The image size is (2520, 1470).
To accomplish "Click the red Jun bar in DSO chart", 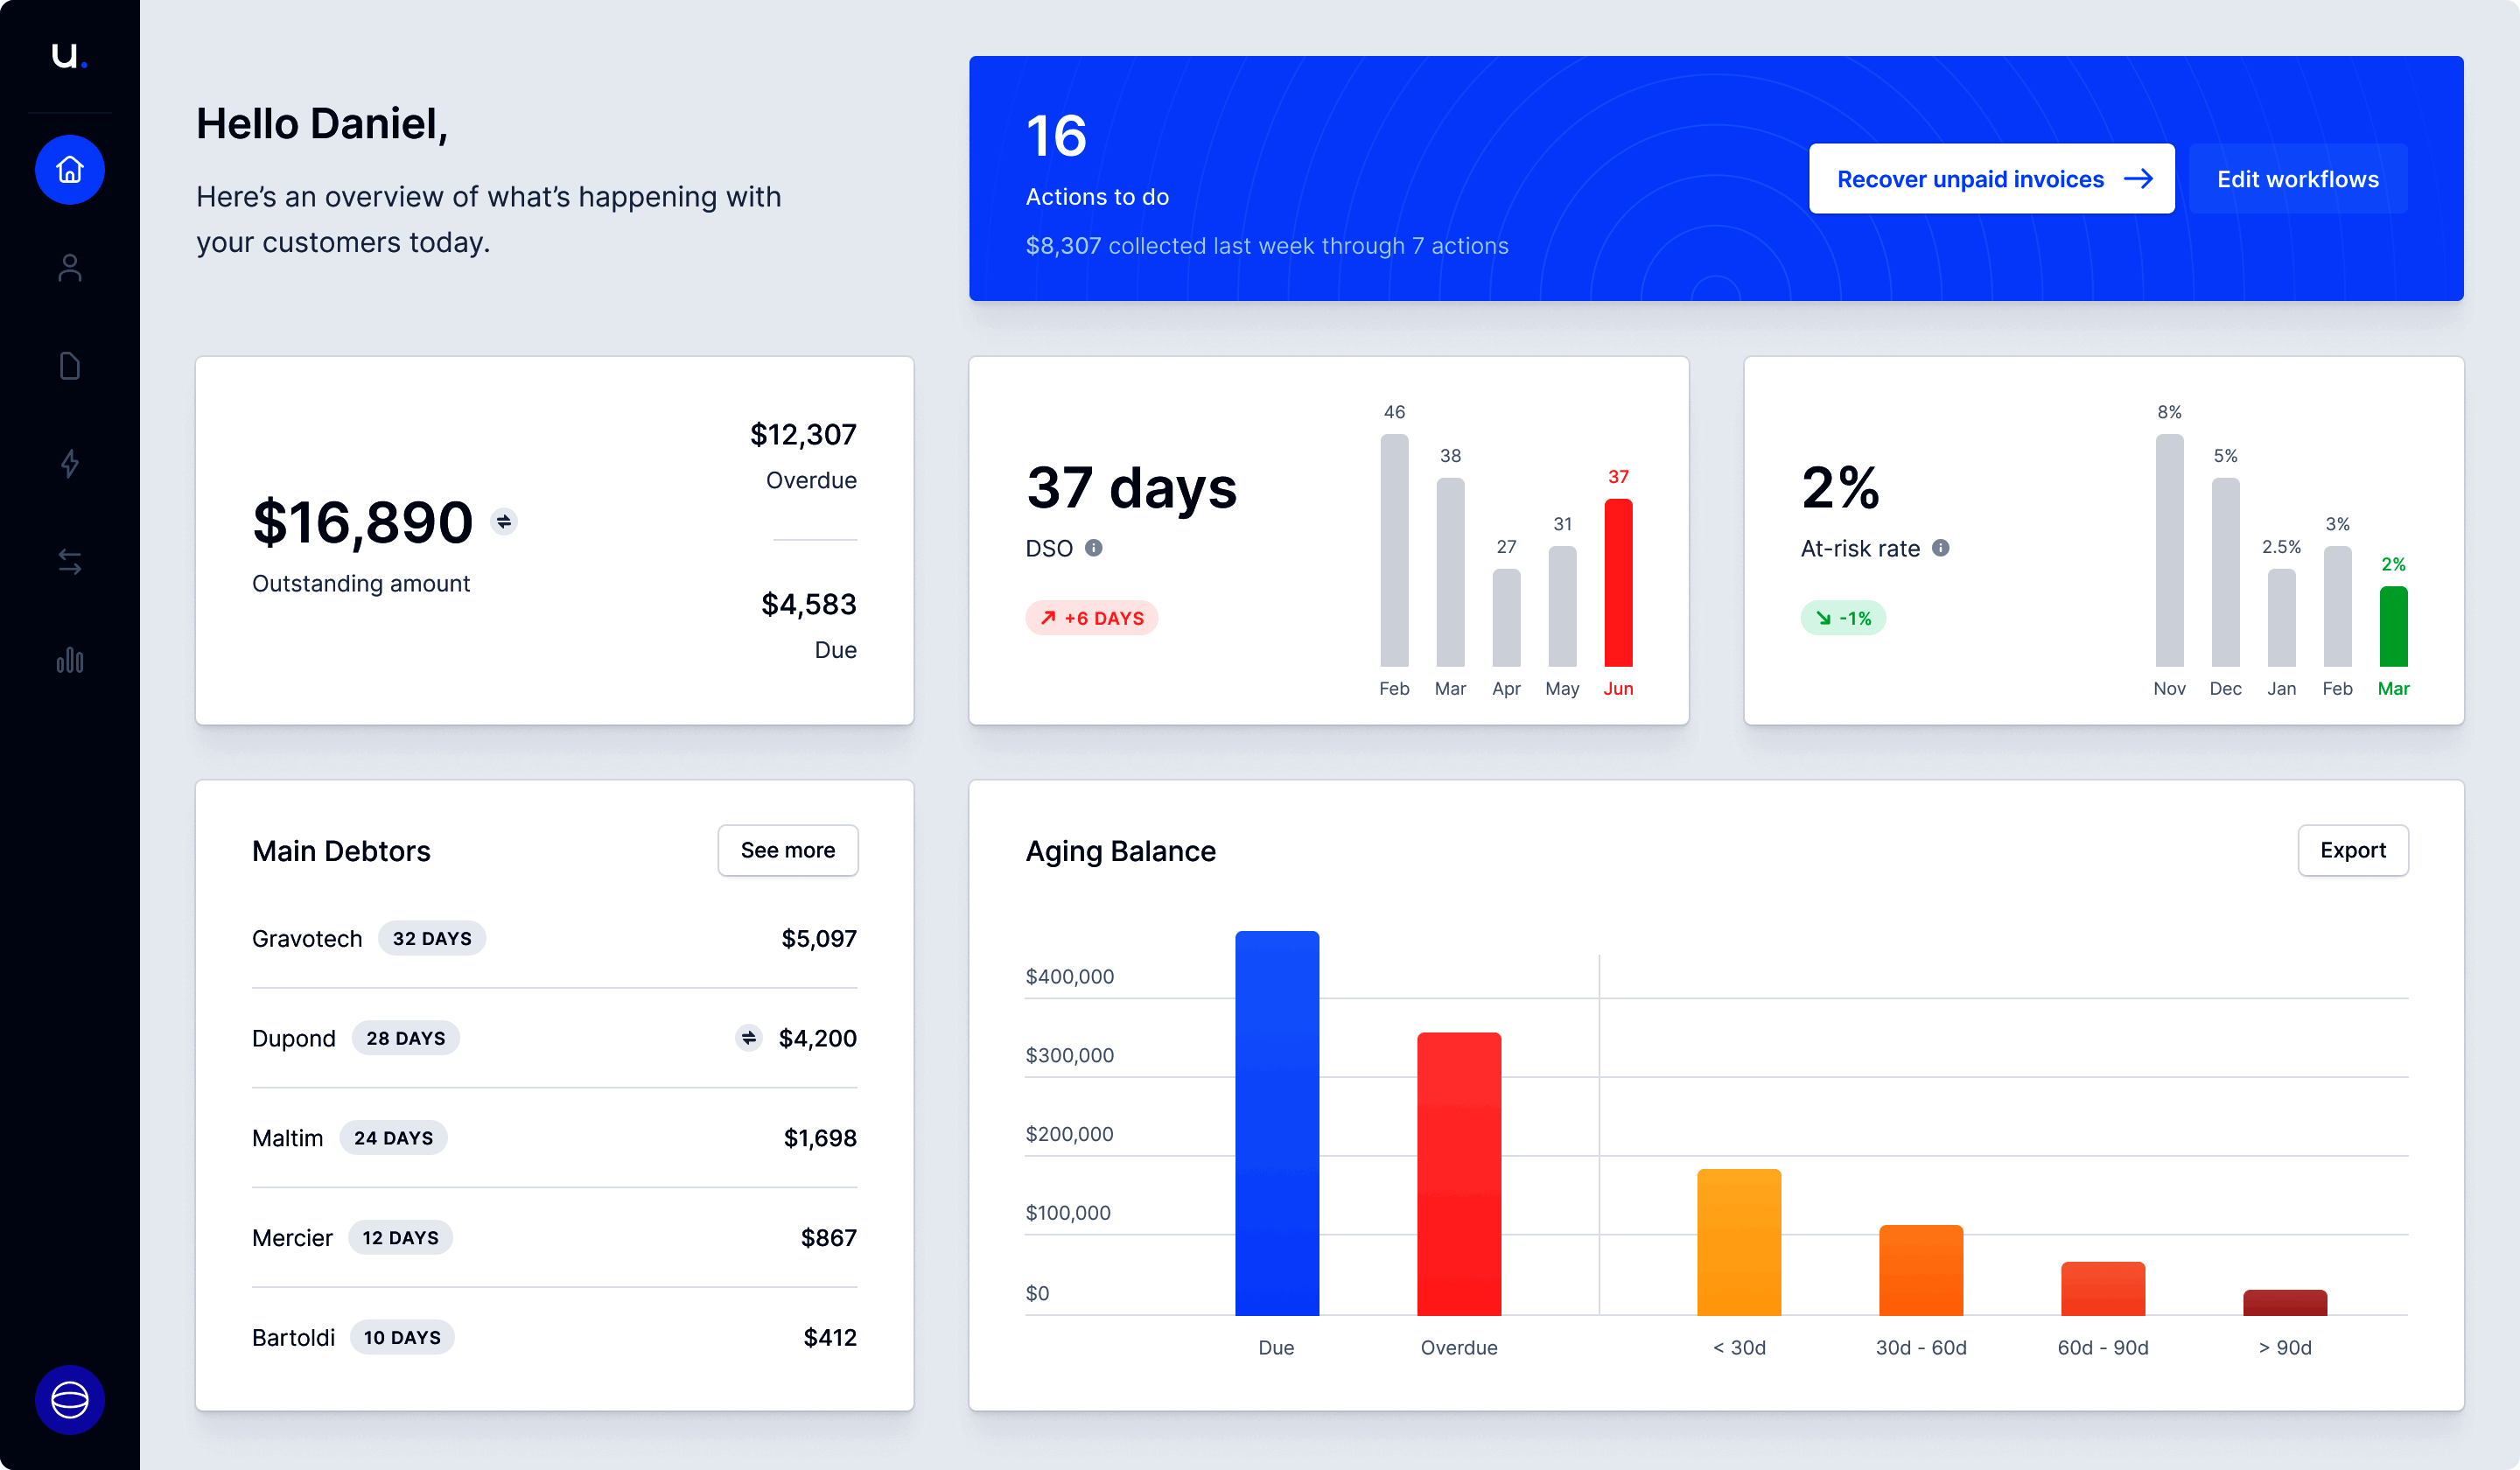I will point(1618,583).
